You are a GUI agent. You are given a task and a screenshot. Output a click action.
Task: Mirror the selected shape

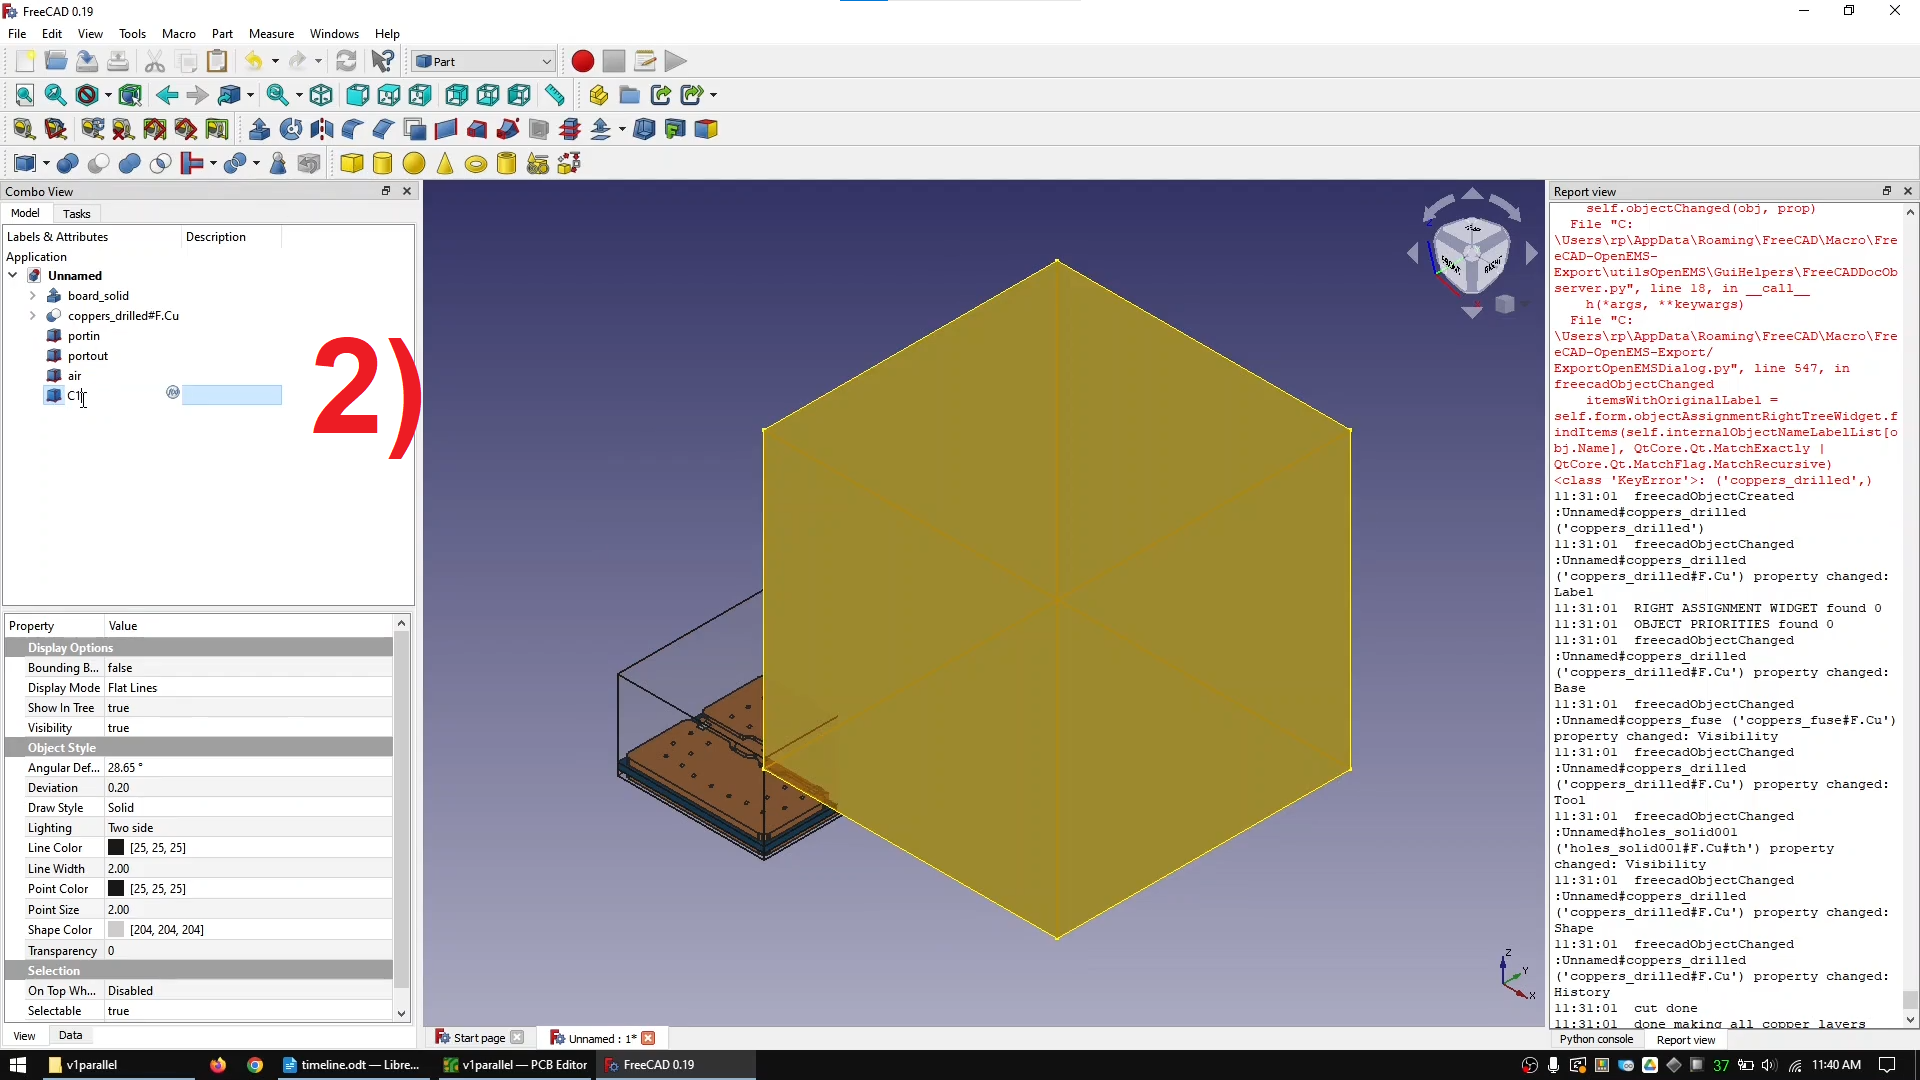(322, 129)
